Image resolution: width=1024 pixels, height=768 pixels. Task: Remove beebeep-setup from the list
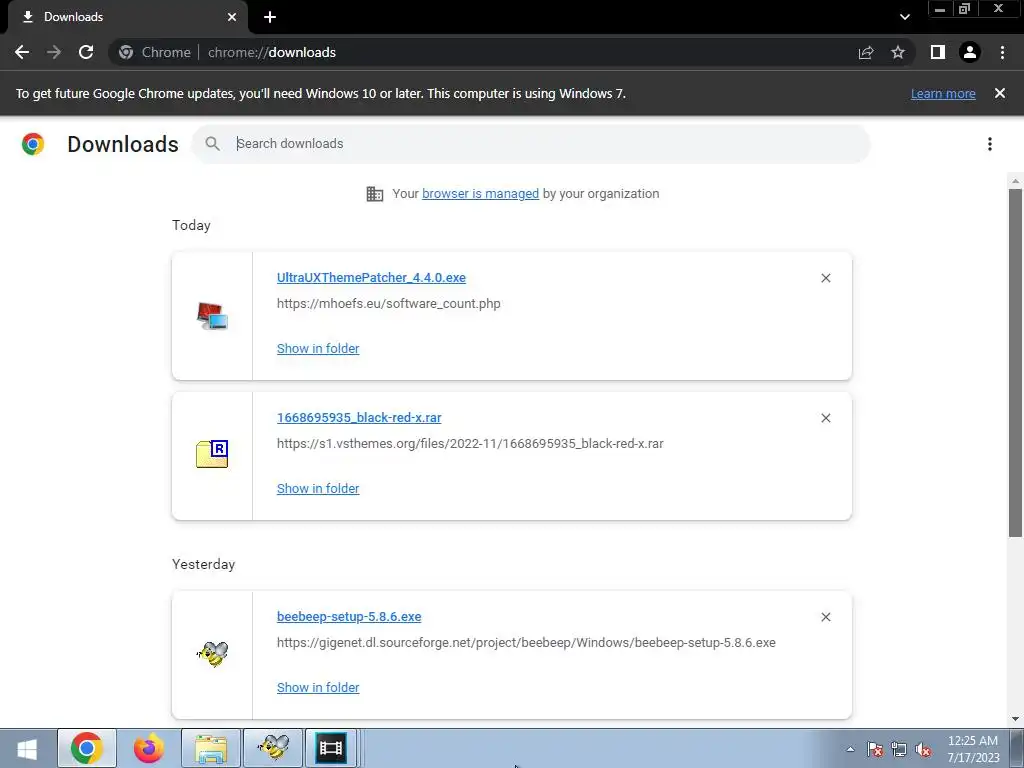coord(825,617)
